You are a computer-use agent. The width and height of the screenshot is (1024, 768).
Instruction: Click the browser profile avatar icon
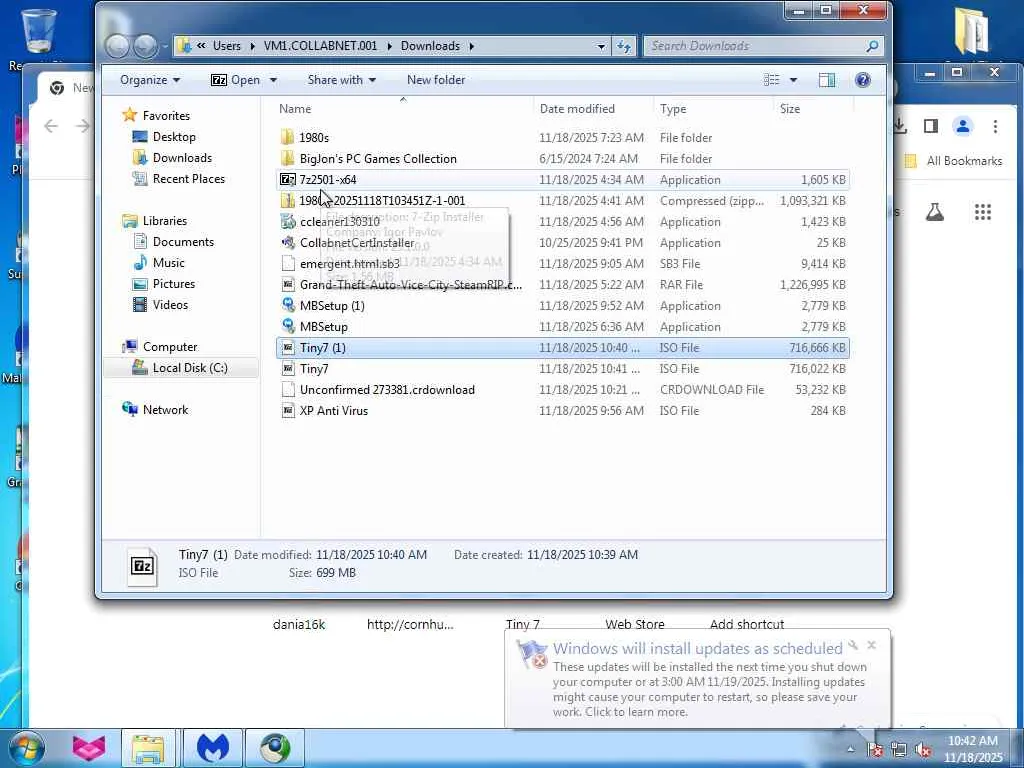(963, 126)
